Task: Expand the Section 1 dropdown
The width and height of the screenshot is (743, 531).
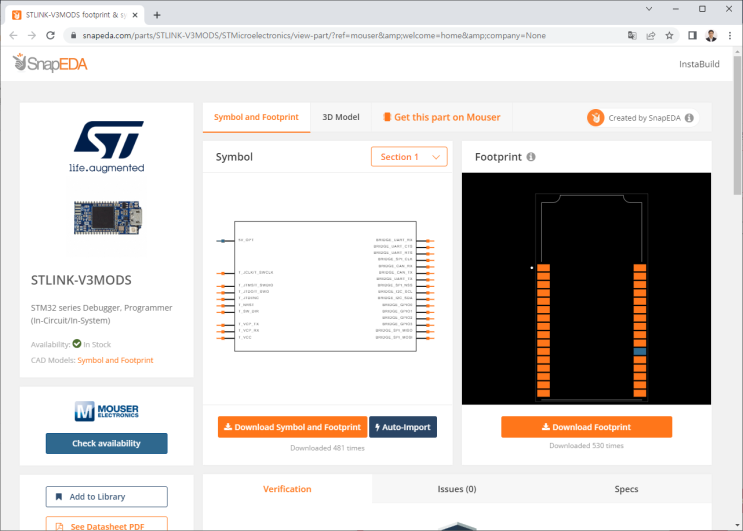Action: point(409,157)
